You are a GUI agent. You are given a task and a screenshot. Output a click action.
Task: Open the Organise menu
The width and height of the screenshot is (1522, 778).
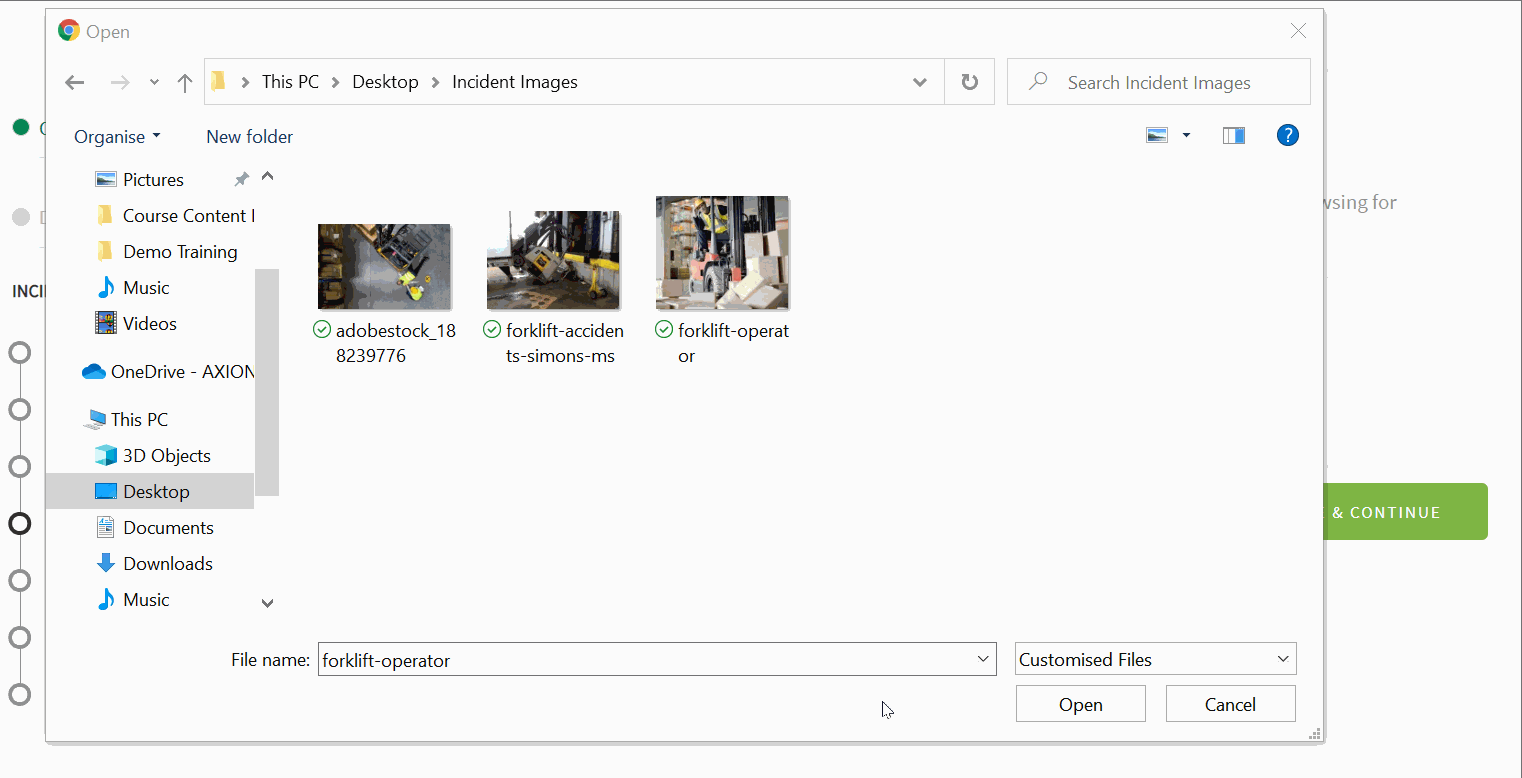[116, 137]
